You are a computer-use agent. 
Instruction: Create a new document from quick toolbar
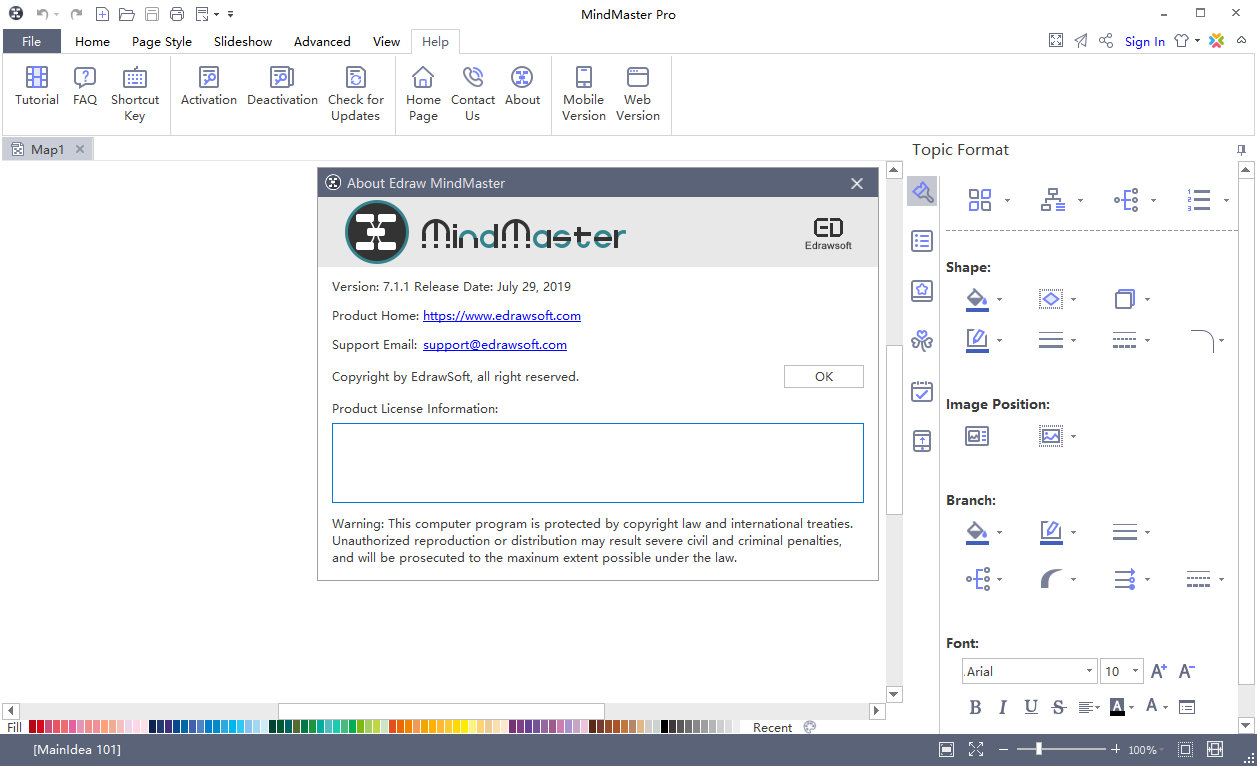point(102,14)
